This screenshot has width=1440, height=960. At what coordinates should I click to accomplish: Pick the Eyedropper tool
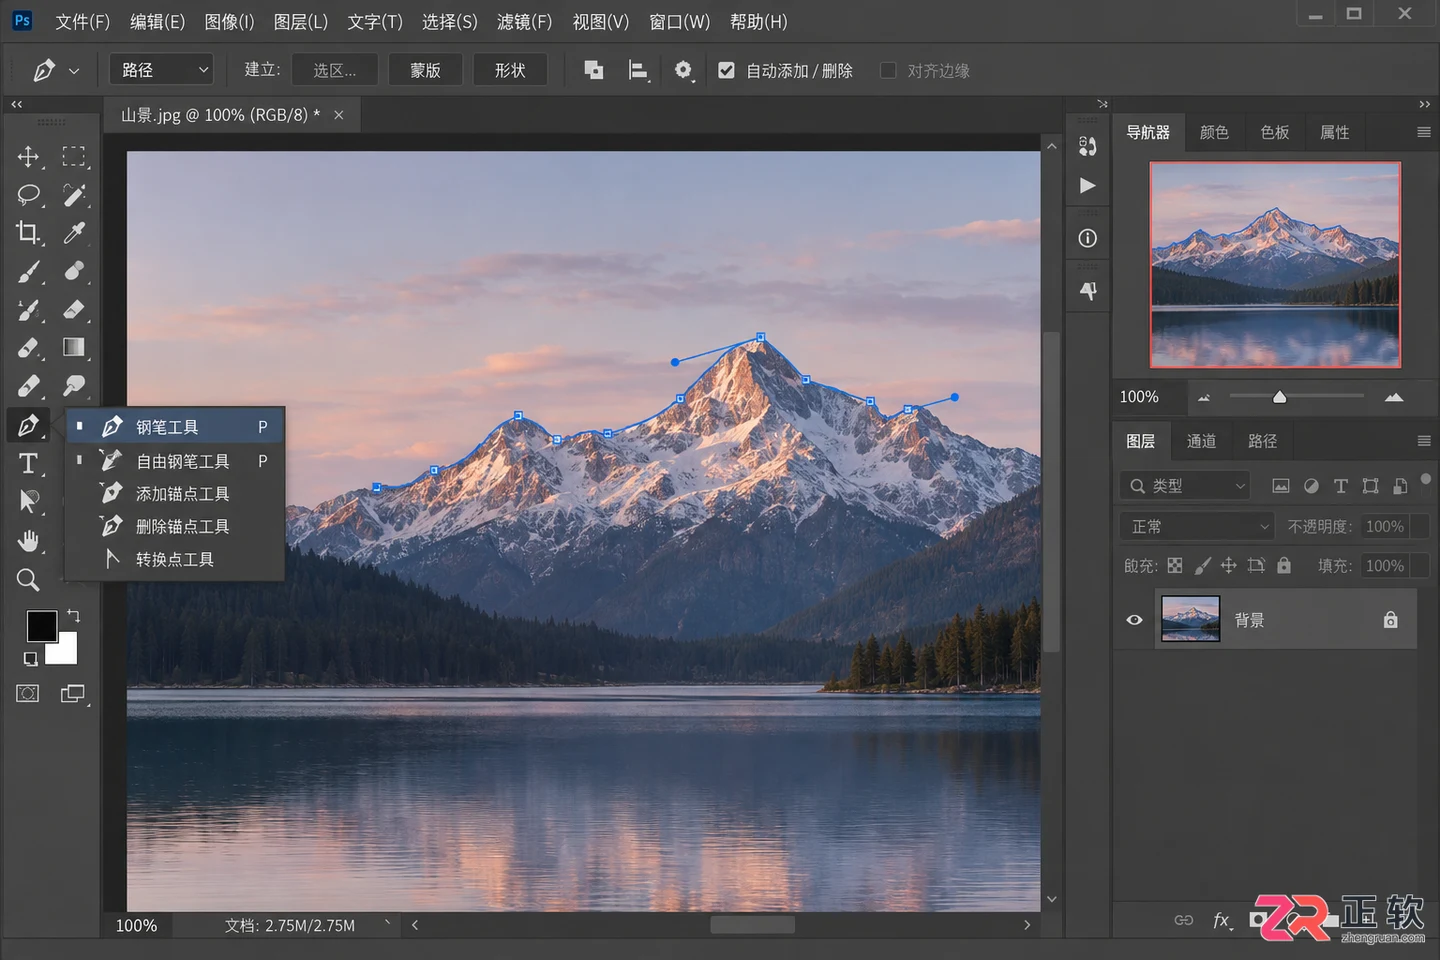pyautogui.click(x=74, y=233)
